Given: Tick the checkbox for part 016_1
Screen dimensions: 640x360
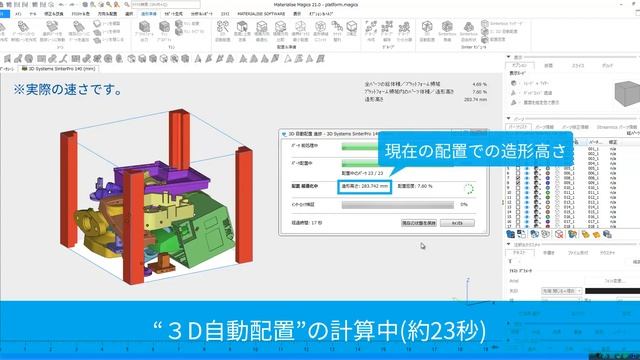Looking at the screenshot, I should pyautogui.click(x=518, y=217).
